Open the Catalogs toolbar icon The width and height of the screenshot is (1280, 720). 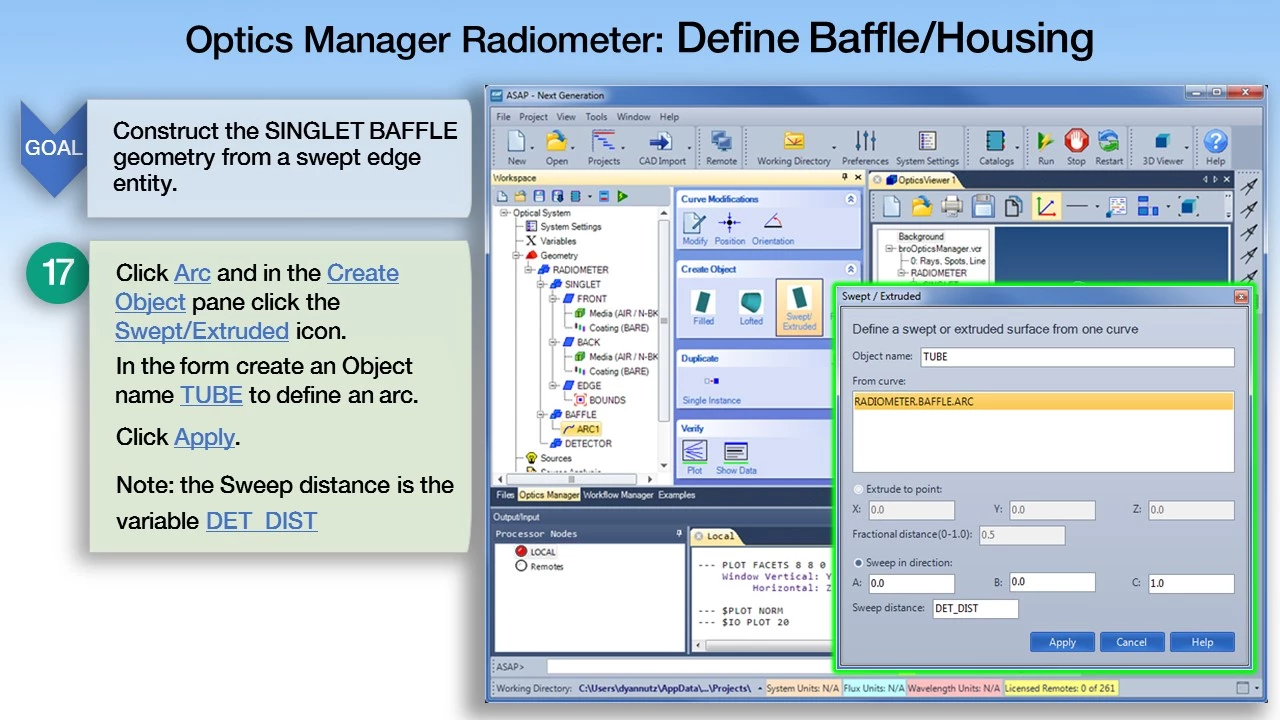click(x=995, y=146)
